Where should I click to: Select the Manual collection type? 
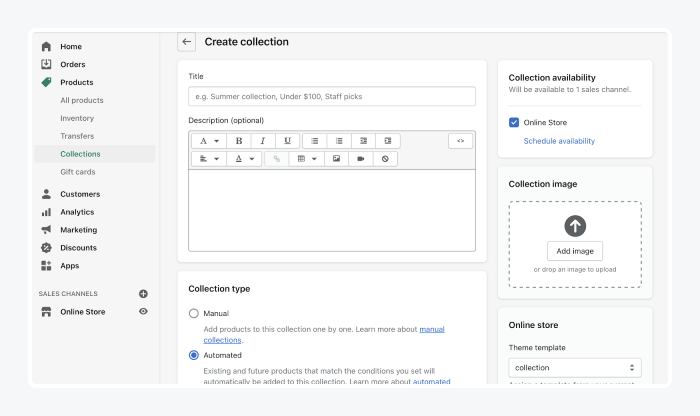(x=194, y=313)
